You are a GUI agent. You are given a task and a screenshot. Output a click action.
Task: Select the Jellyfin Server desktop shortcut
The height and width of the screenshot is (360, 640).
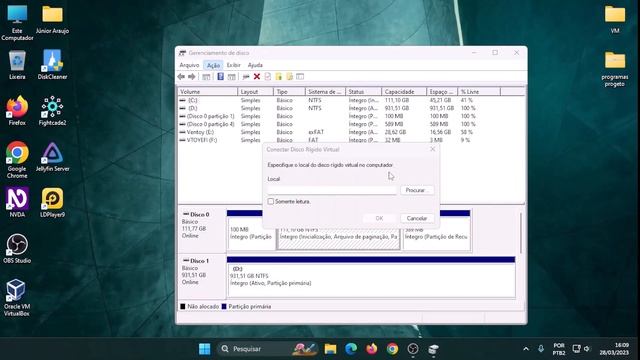coord(52,157)
